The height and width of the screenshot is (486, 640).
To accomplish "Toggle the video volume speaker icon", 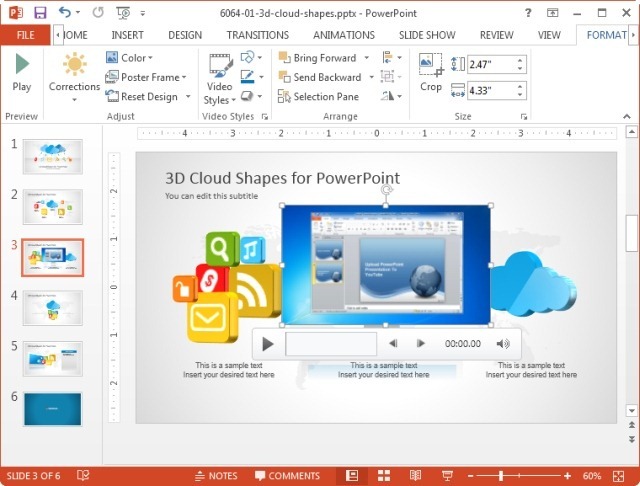I will [x=503, y=344].
